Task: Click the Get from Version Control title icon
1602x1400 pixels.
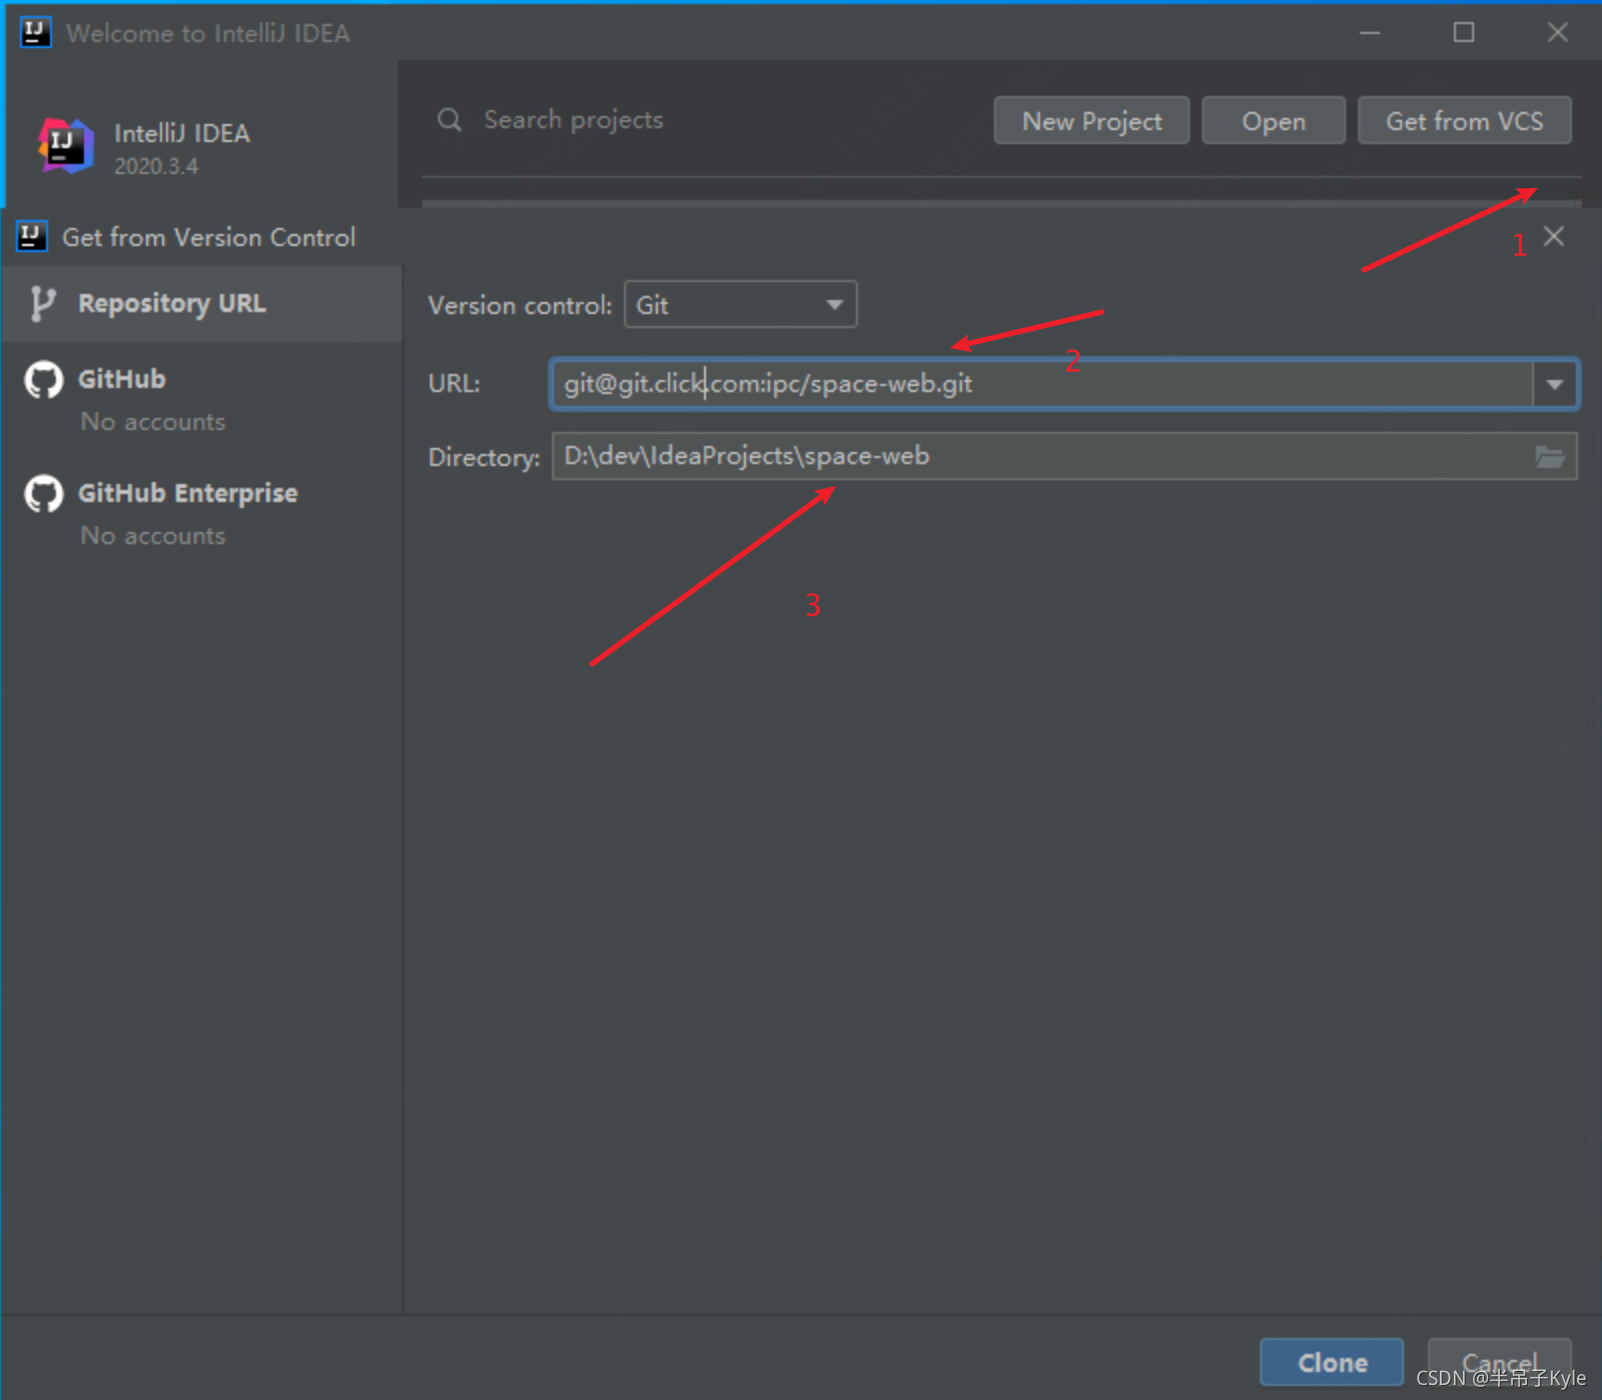Action: tap(32, 237)
